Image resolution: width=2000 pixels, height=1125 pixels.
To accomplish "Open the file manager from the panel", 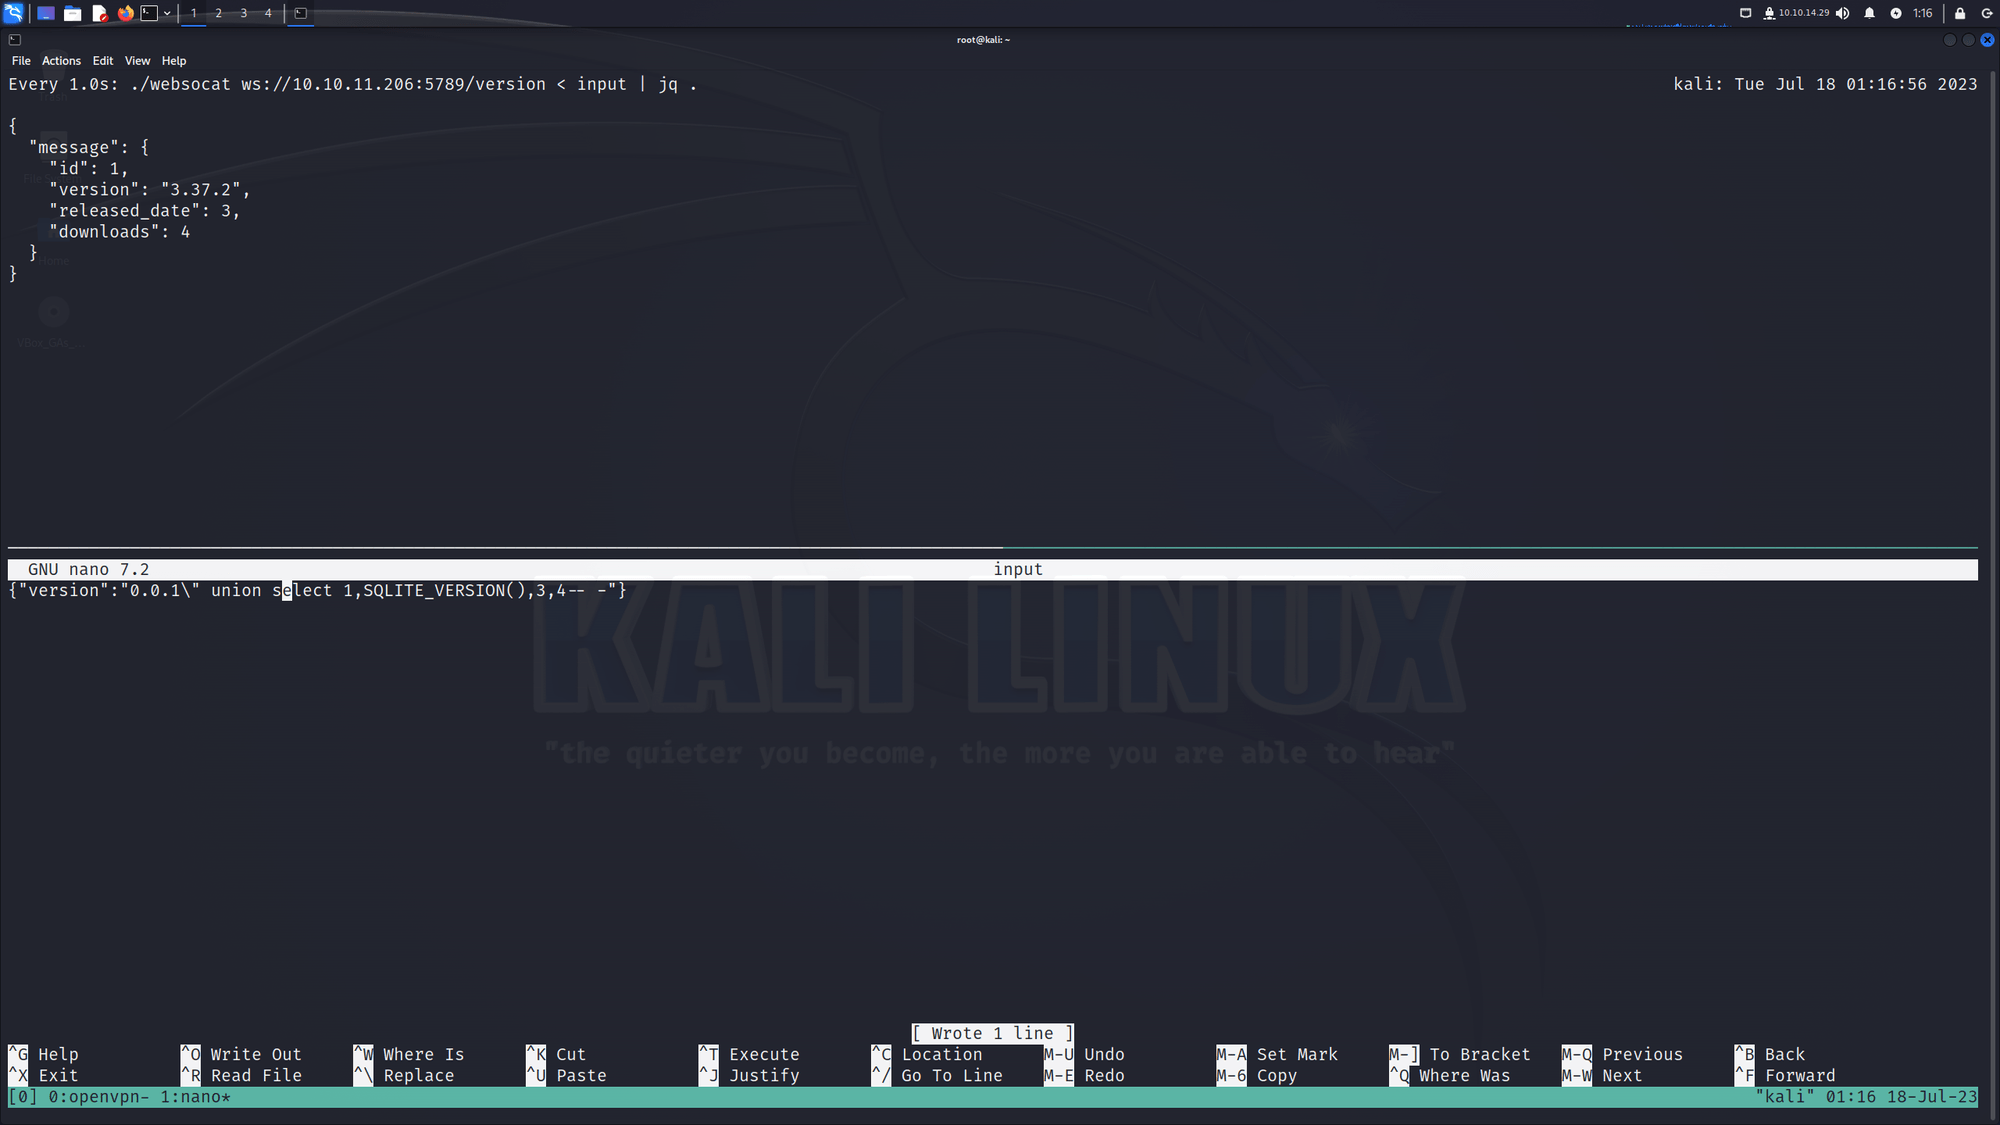I will [72, 13].
